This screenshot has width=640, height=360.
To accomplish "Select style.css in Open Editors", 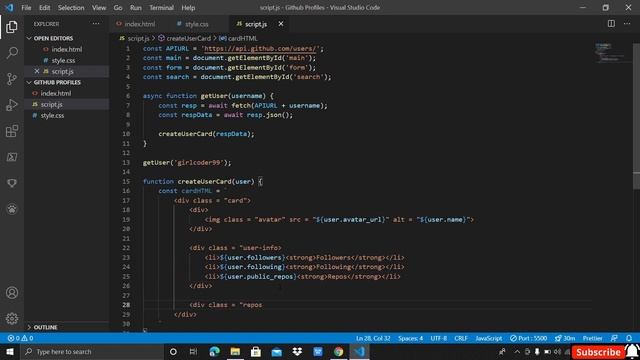I will coord(63,60).
